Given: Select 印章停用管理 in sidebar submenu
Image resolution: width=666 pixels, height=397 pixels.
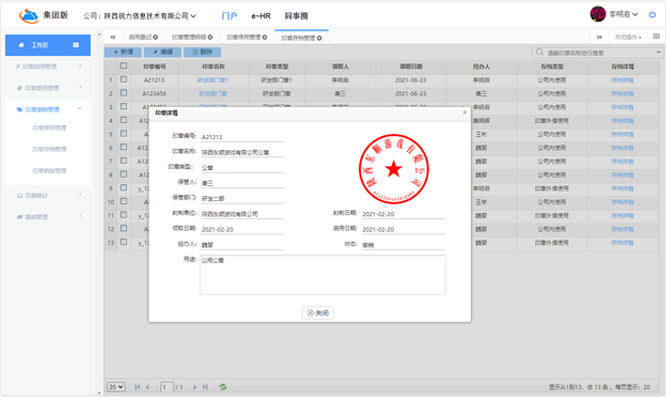Looking at the screenshot, I should (x=49, y=128).
